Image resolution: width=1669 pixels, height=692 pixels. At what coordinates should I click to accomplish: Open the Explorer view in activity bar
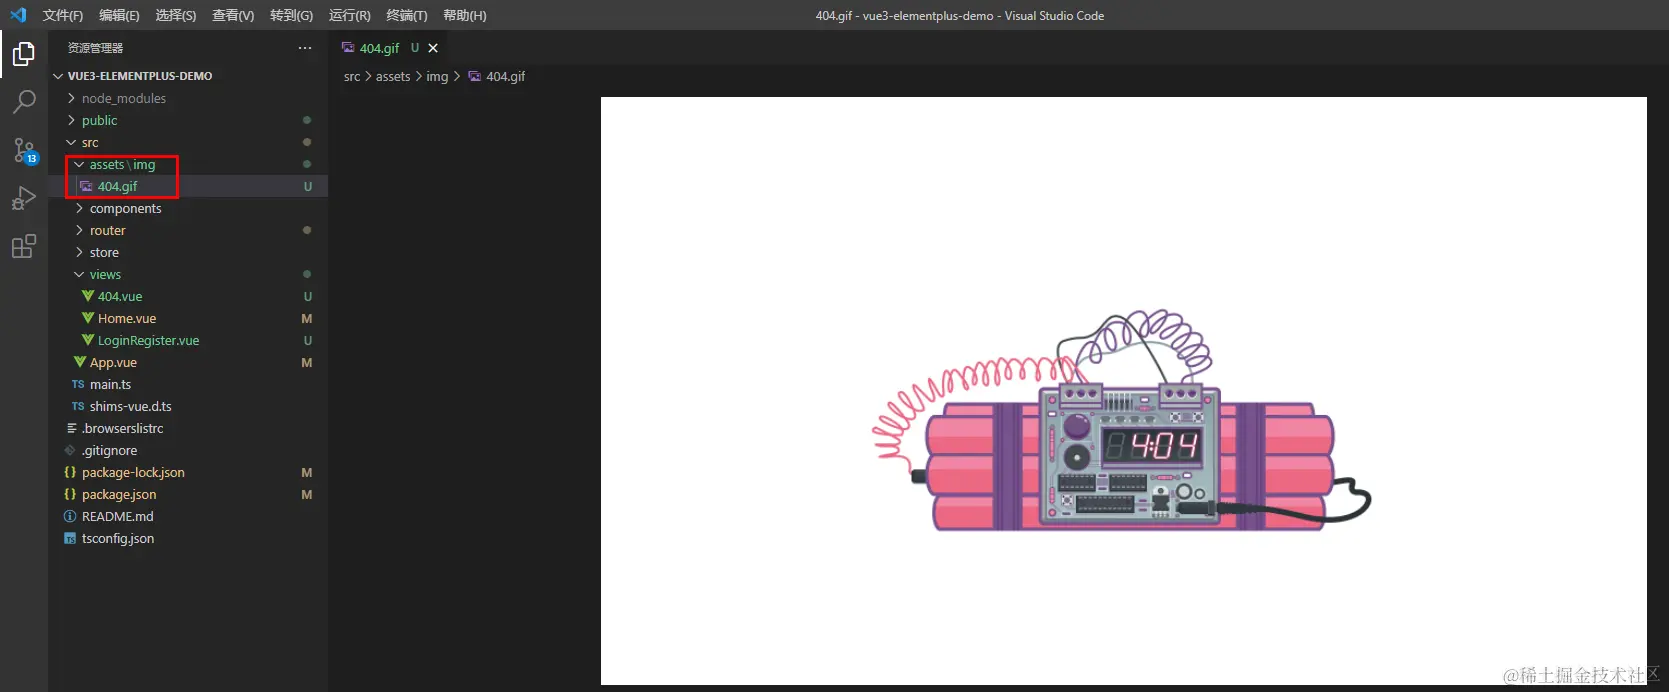(x=24, y=54)
